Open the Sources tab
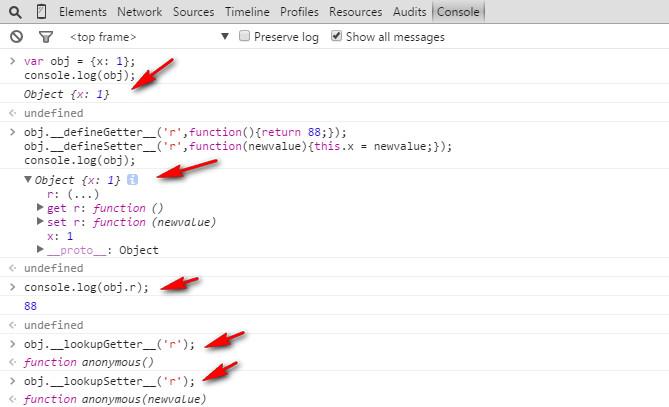The height and width of the screenshot is (407, 669). pyautogui.click(x=193, y=12)
